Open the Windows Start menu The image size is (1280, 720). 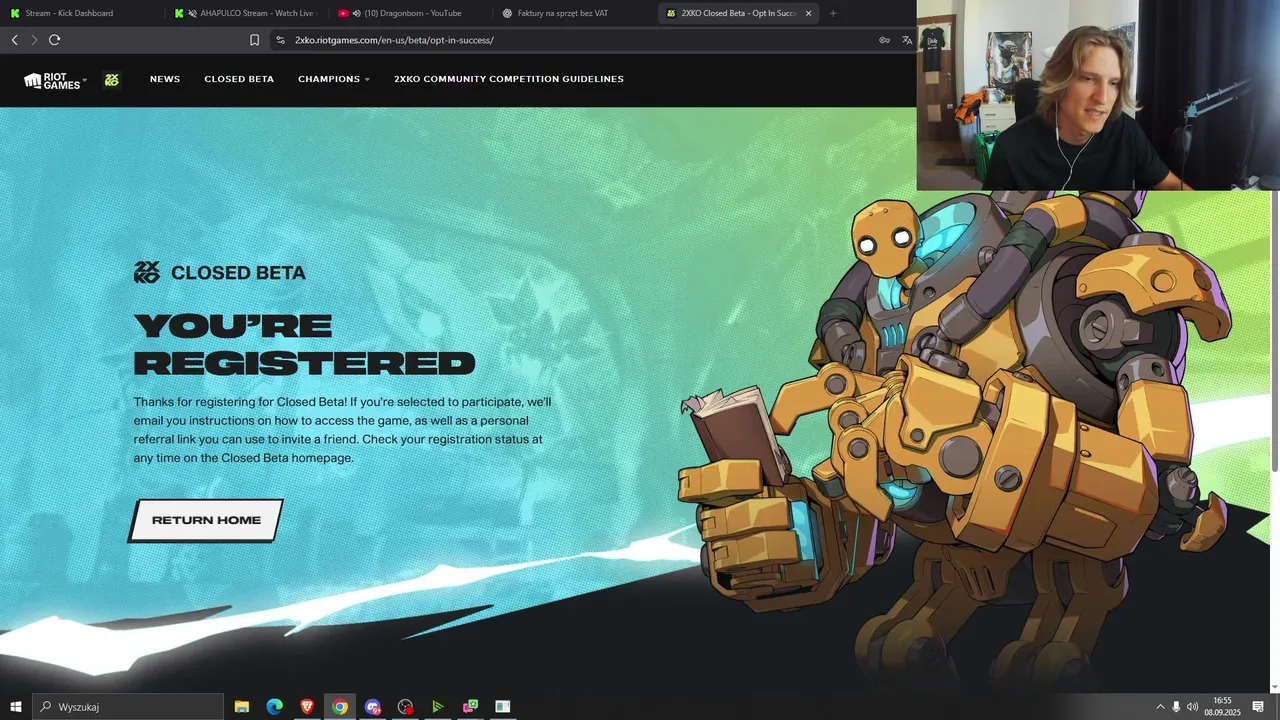(15, 706)
